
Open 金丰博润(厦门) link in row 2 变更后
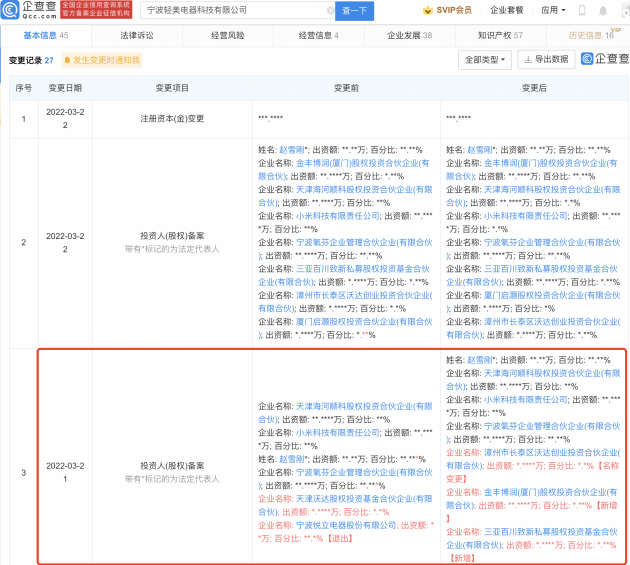coord(532,170)
